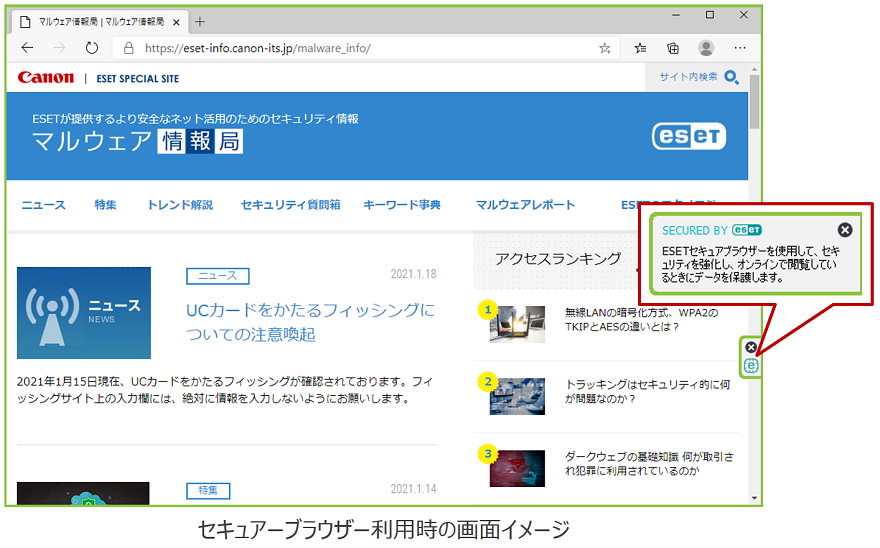The width and height of the screenshot is (880, 548).
Task: Click the favorite star in address bar
Action: click(x=604, y=48)
